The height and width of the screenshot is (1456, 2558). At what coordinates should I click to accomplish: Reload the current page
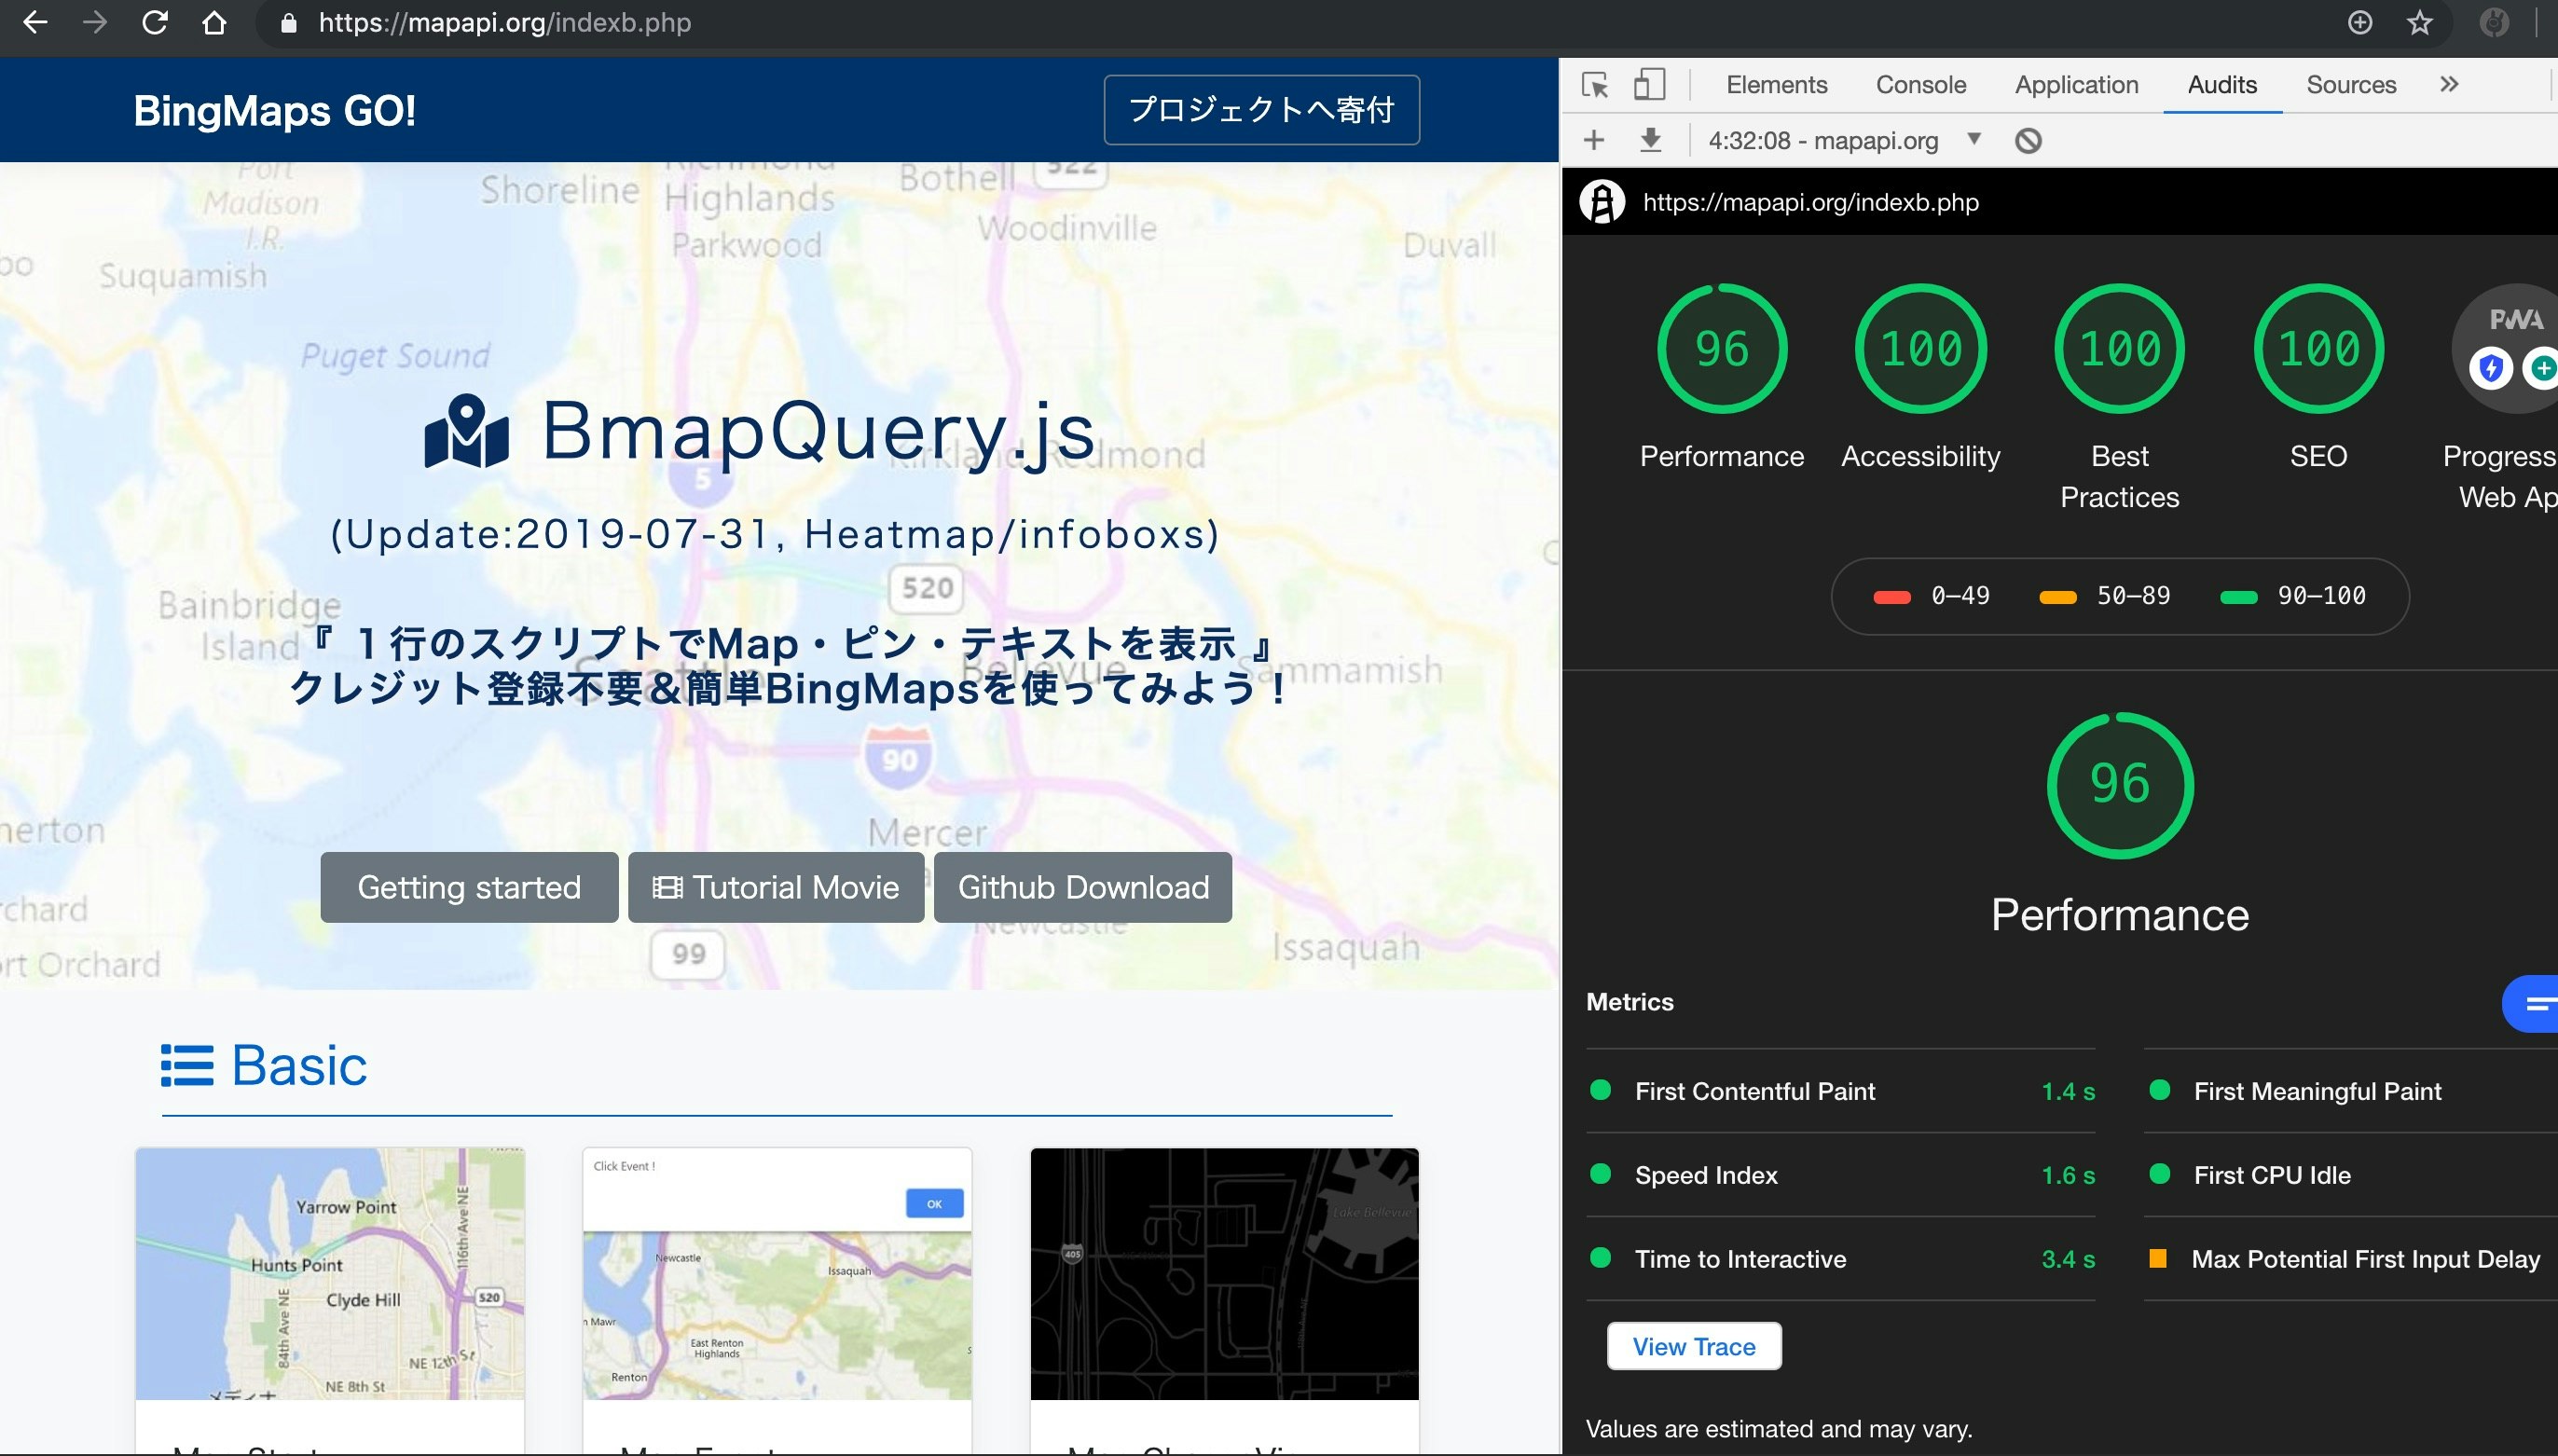[155, 22]
